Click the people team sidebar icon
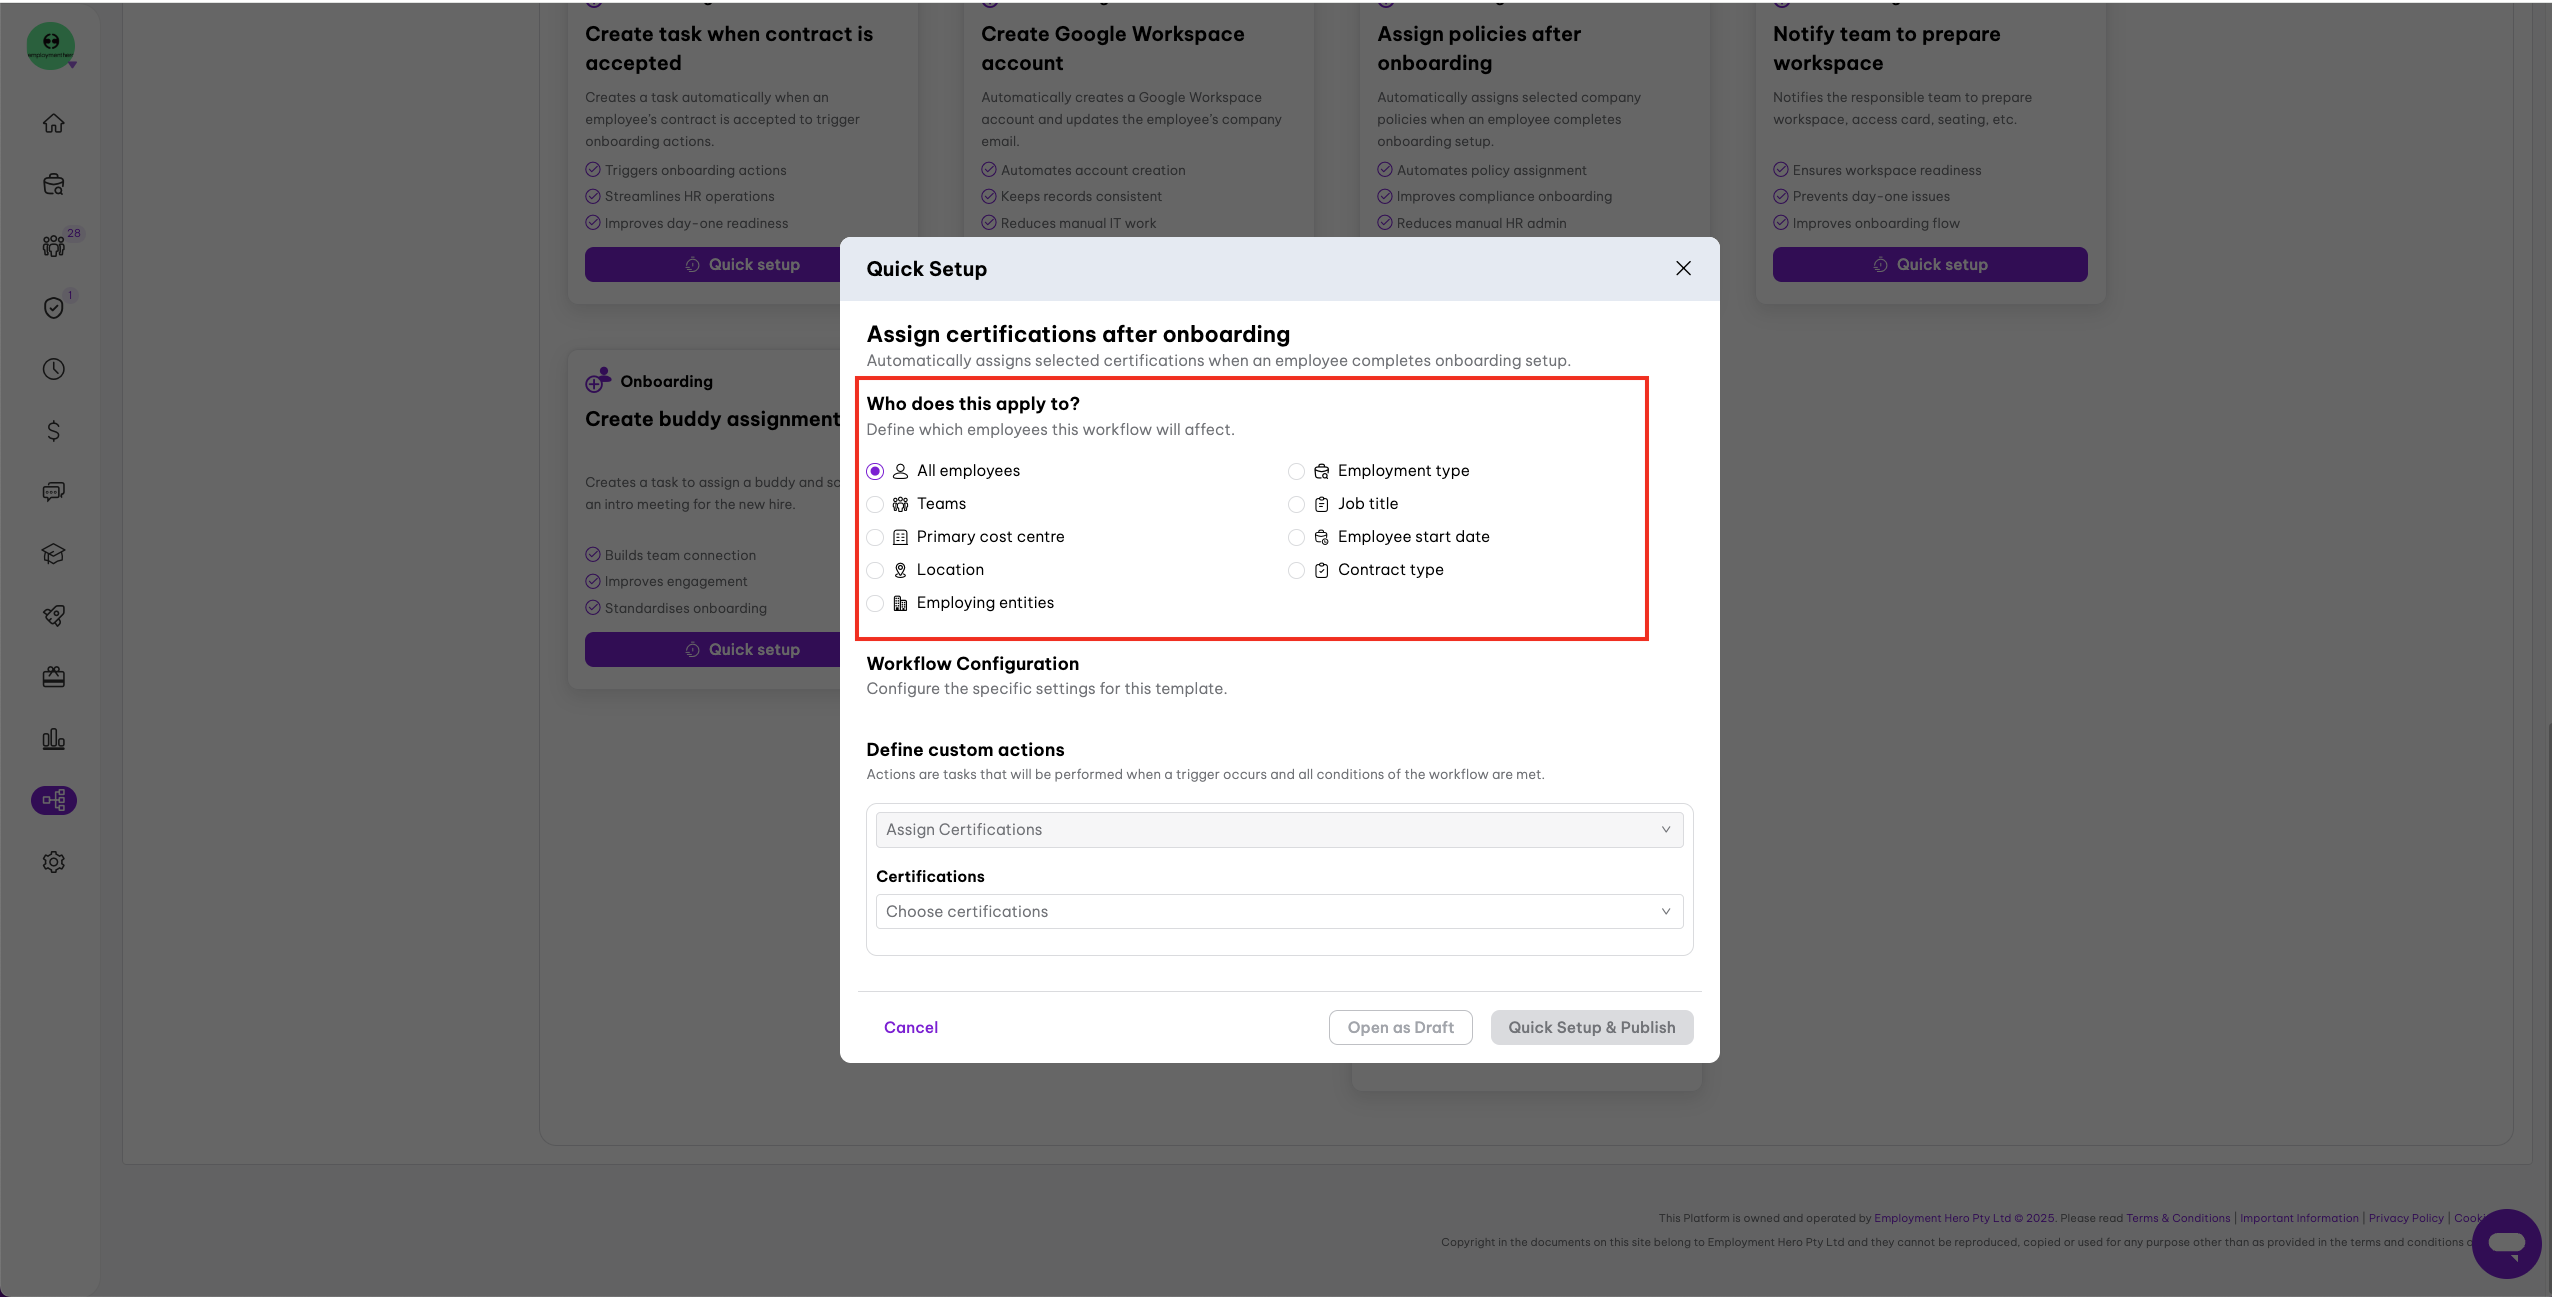Viewport: 2552px width, 1297px height. pos(54,246)
